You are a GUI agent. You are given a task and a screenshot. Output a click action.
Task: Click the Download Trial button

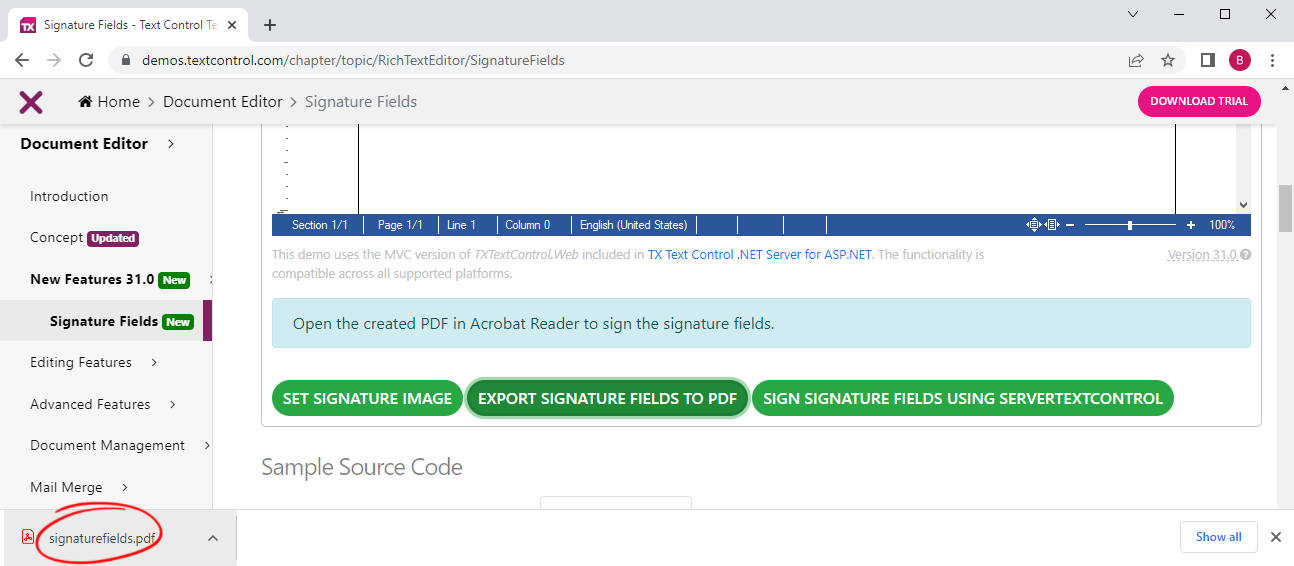1199,101
